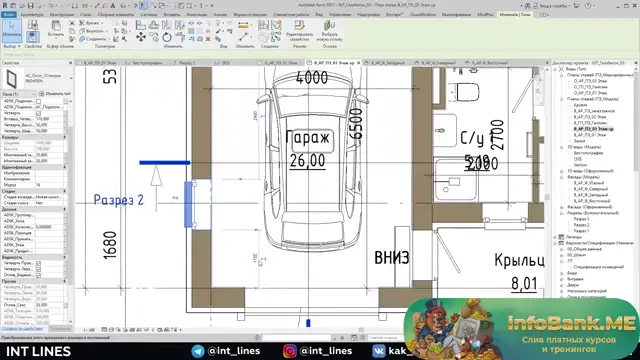The width and height of the screenshot is (640, 360).
Task: Uncheck Четверть_Прав visibility checkbox
Action: click(x=38, y=263)
